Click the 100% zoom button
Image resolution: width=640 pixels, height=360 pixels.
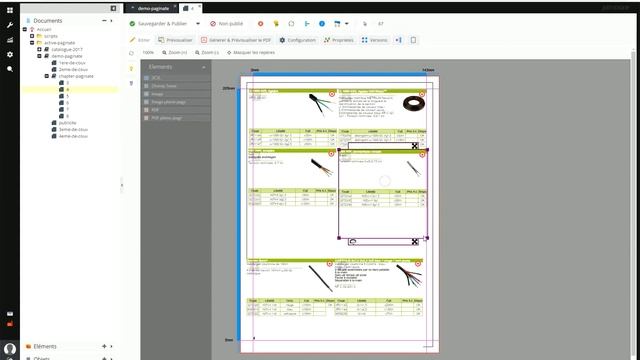(148, 53)
